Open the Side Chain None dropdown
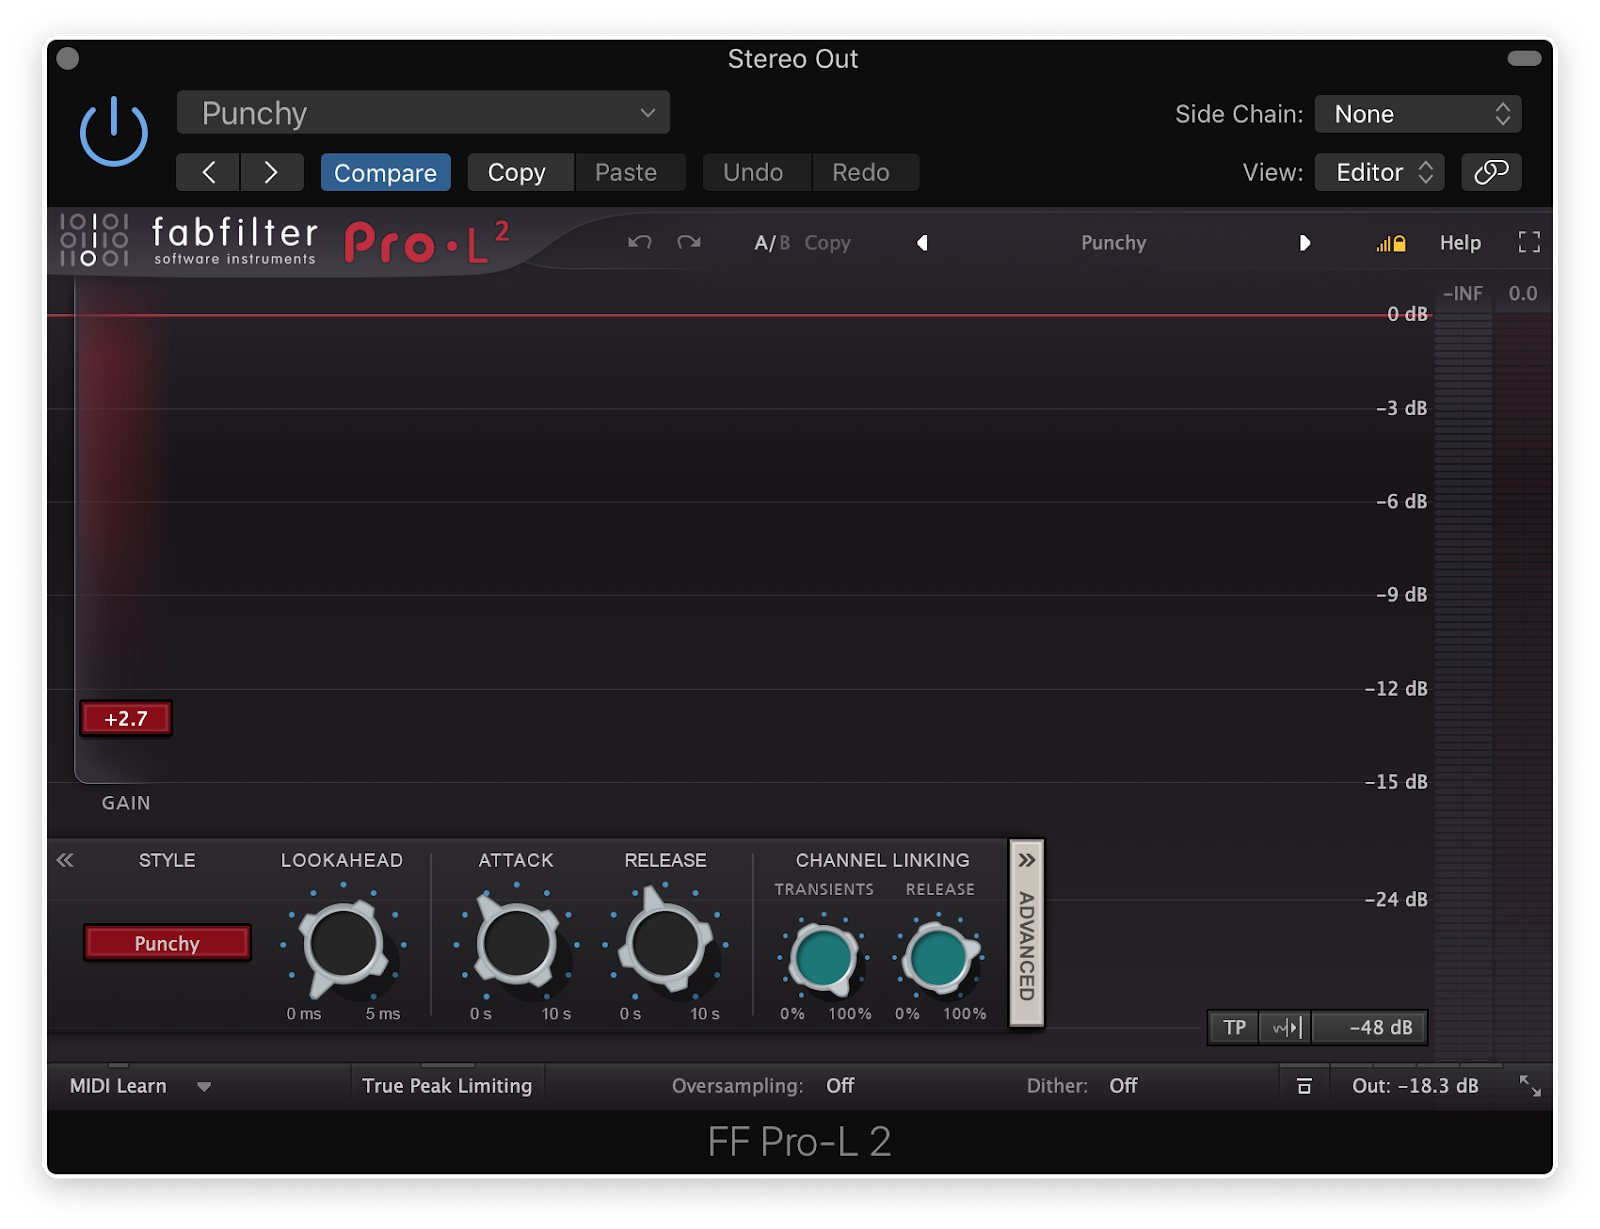This screenshot has height=1229, width=1600. point(1418,114)
